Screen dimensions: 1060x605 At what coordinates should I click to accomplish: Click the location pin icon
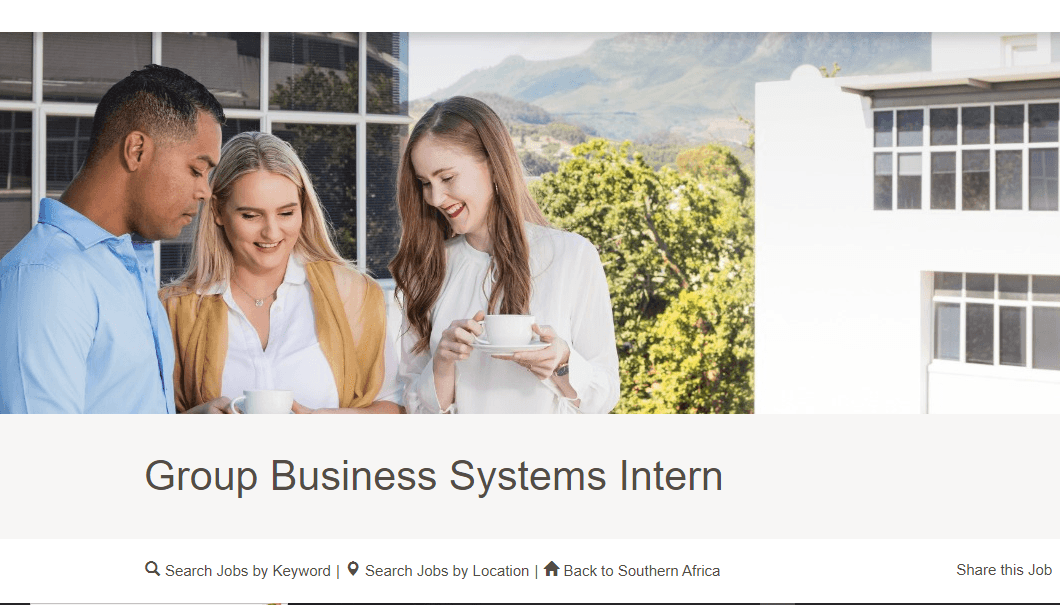pos(353,569)
